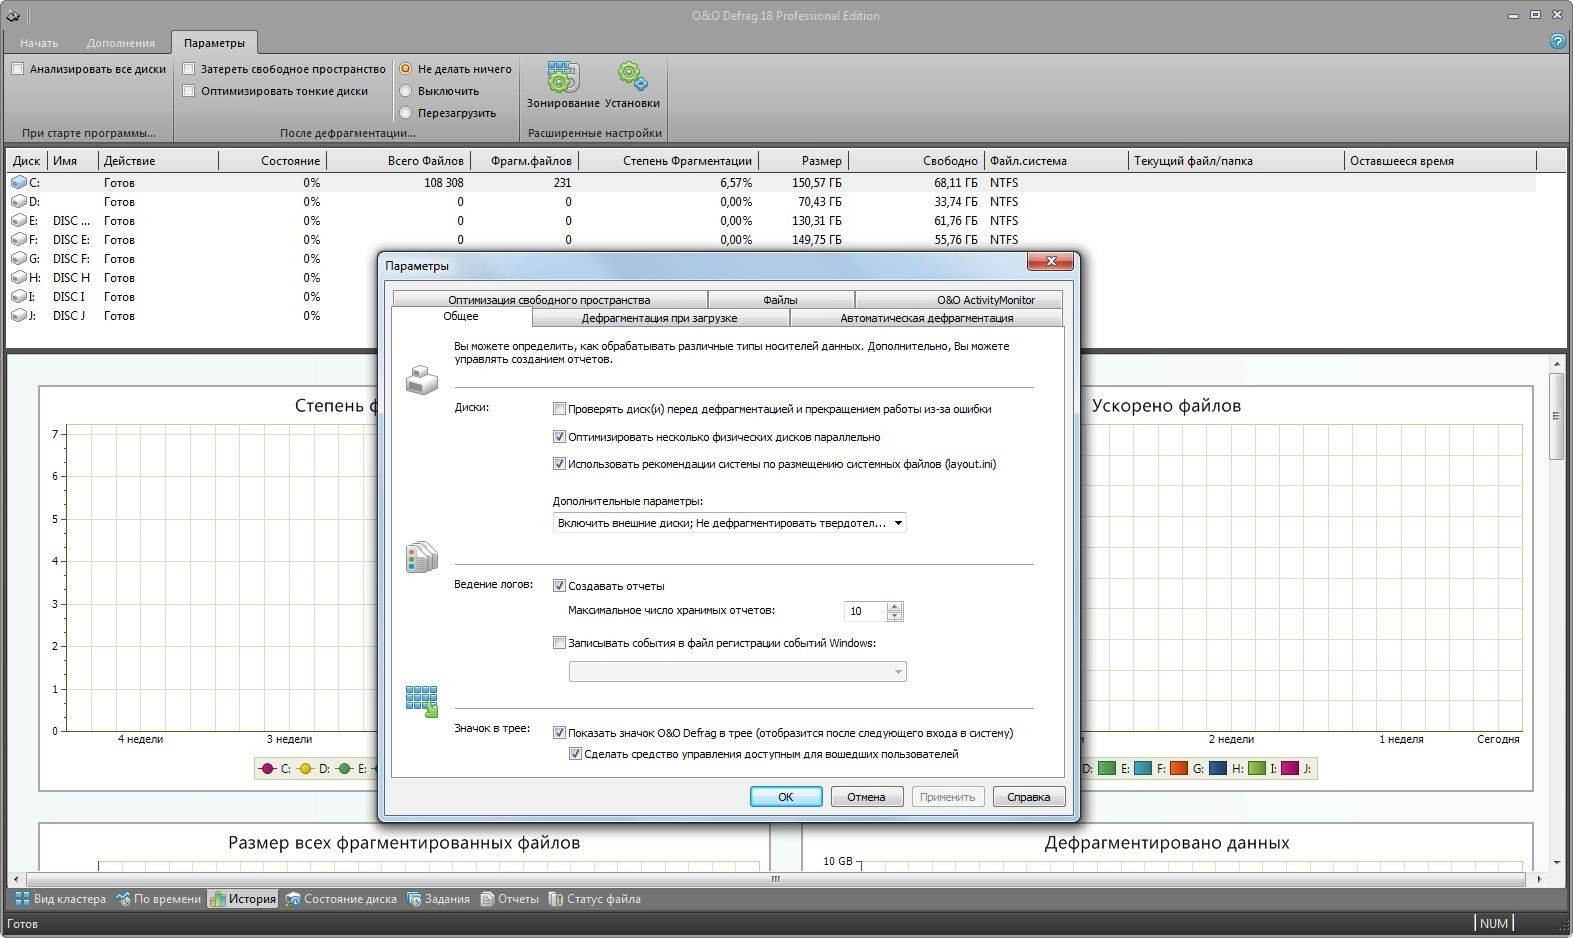Toggle use of layout.ini recommendations checkbox
Screen dimensions: 1573x938
[x=559, y=464]
